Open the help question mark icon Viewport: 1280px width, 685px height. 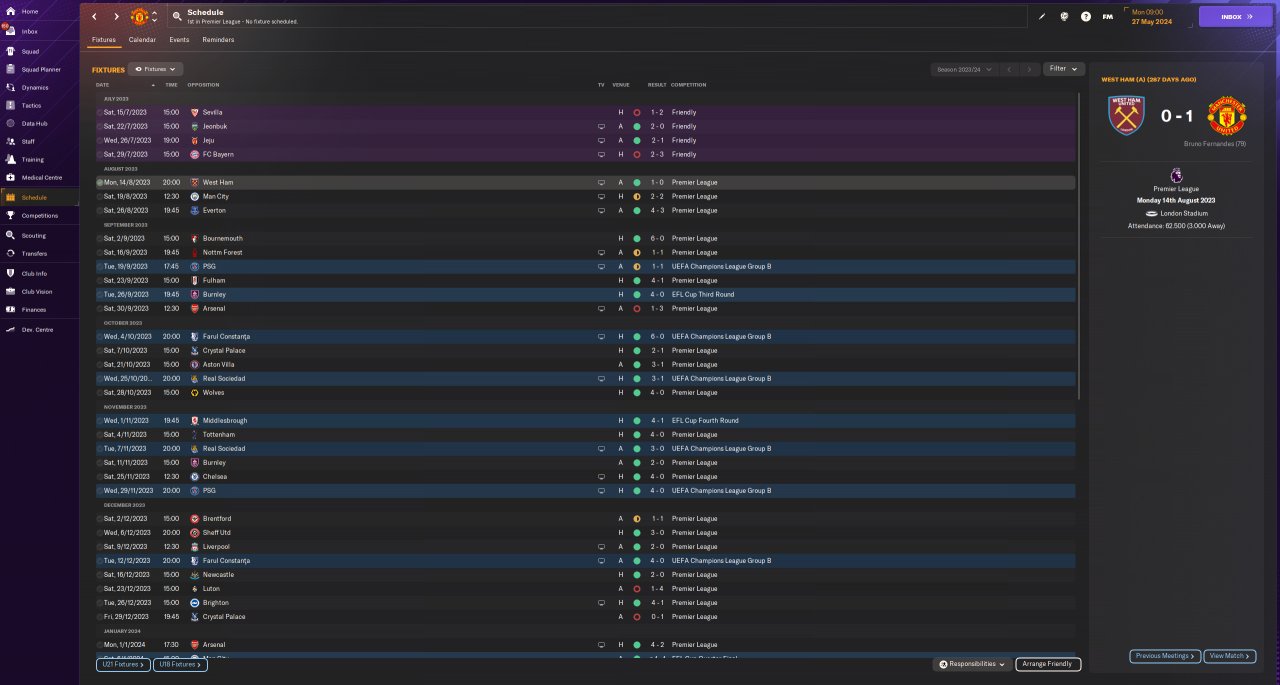click(1086, 16)
